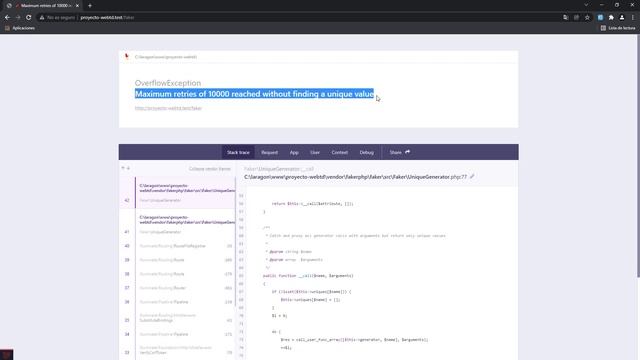
Task: Click the browser page vertical scrollbar
Action: [638, 155]
